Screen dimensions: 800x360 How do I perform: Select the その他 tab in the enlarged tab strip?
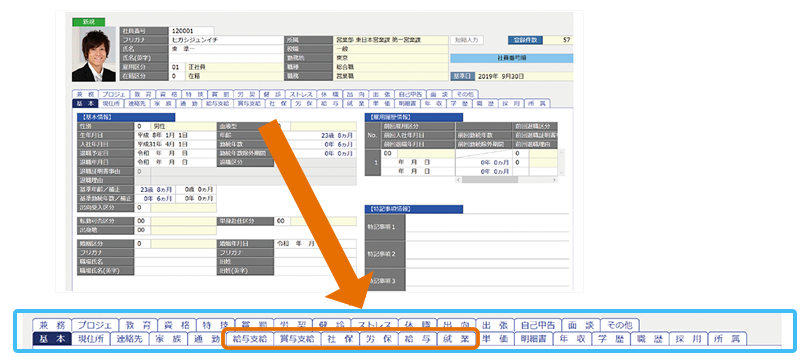(x=620, y=325)
